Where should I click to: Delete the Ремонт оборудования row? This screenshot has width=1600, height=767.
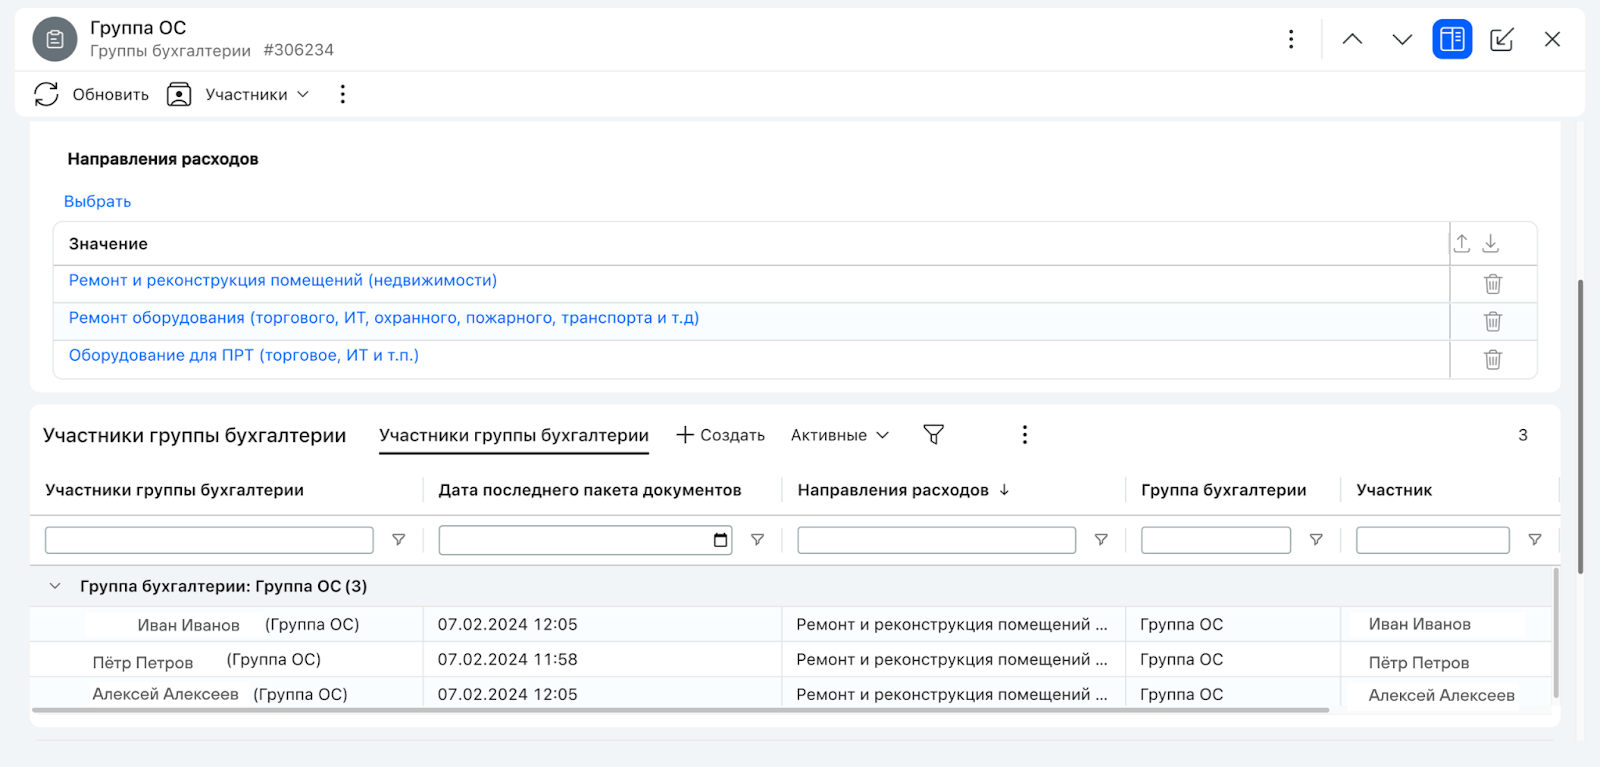(1493, 321)
